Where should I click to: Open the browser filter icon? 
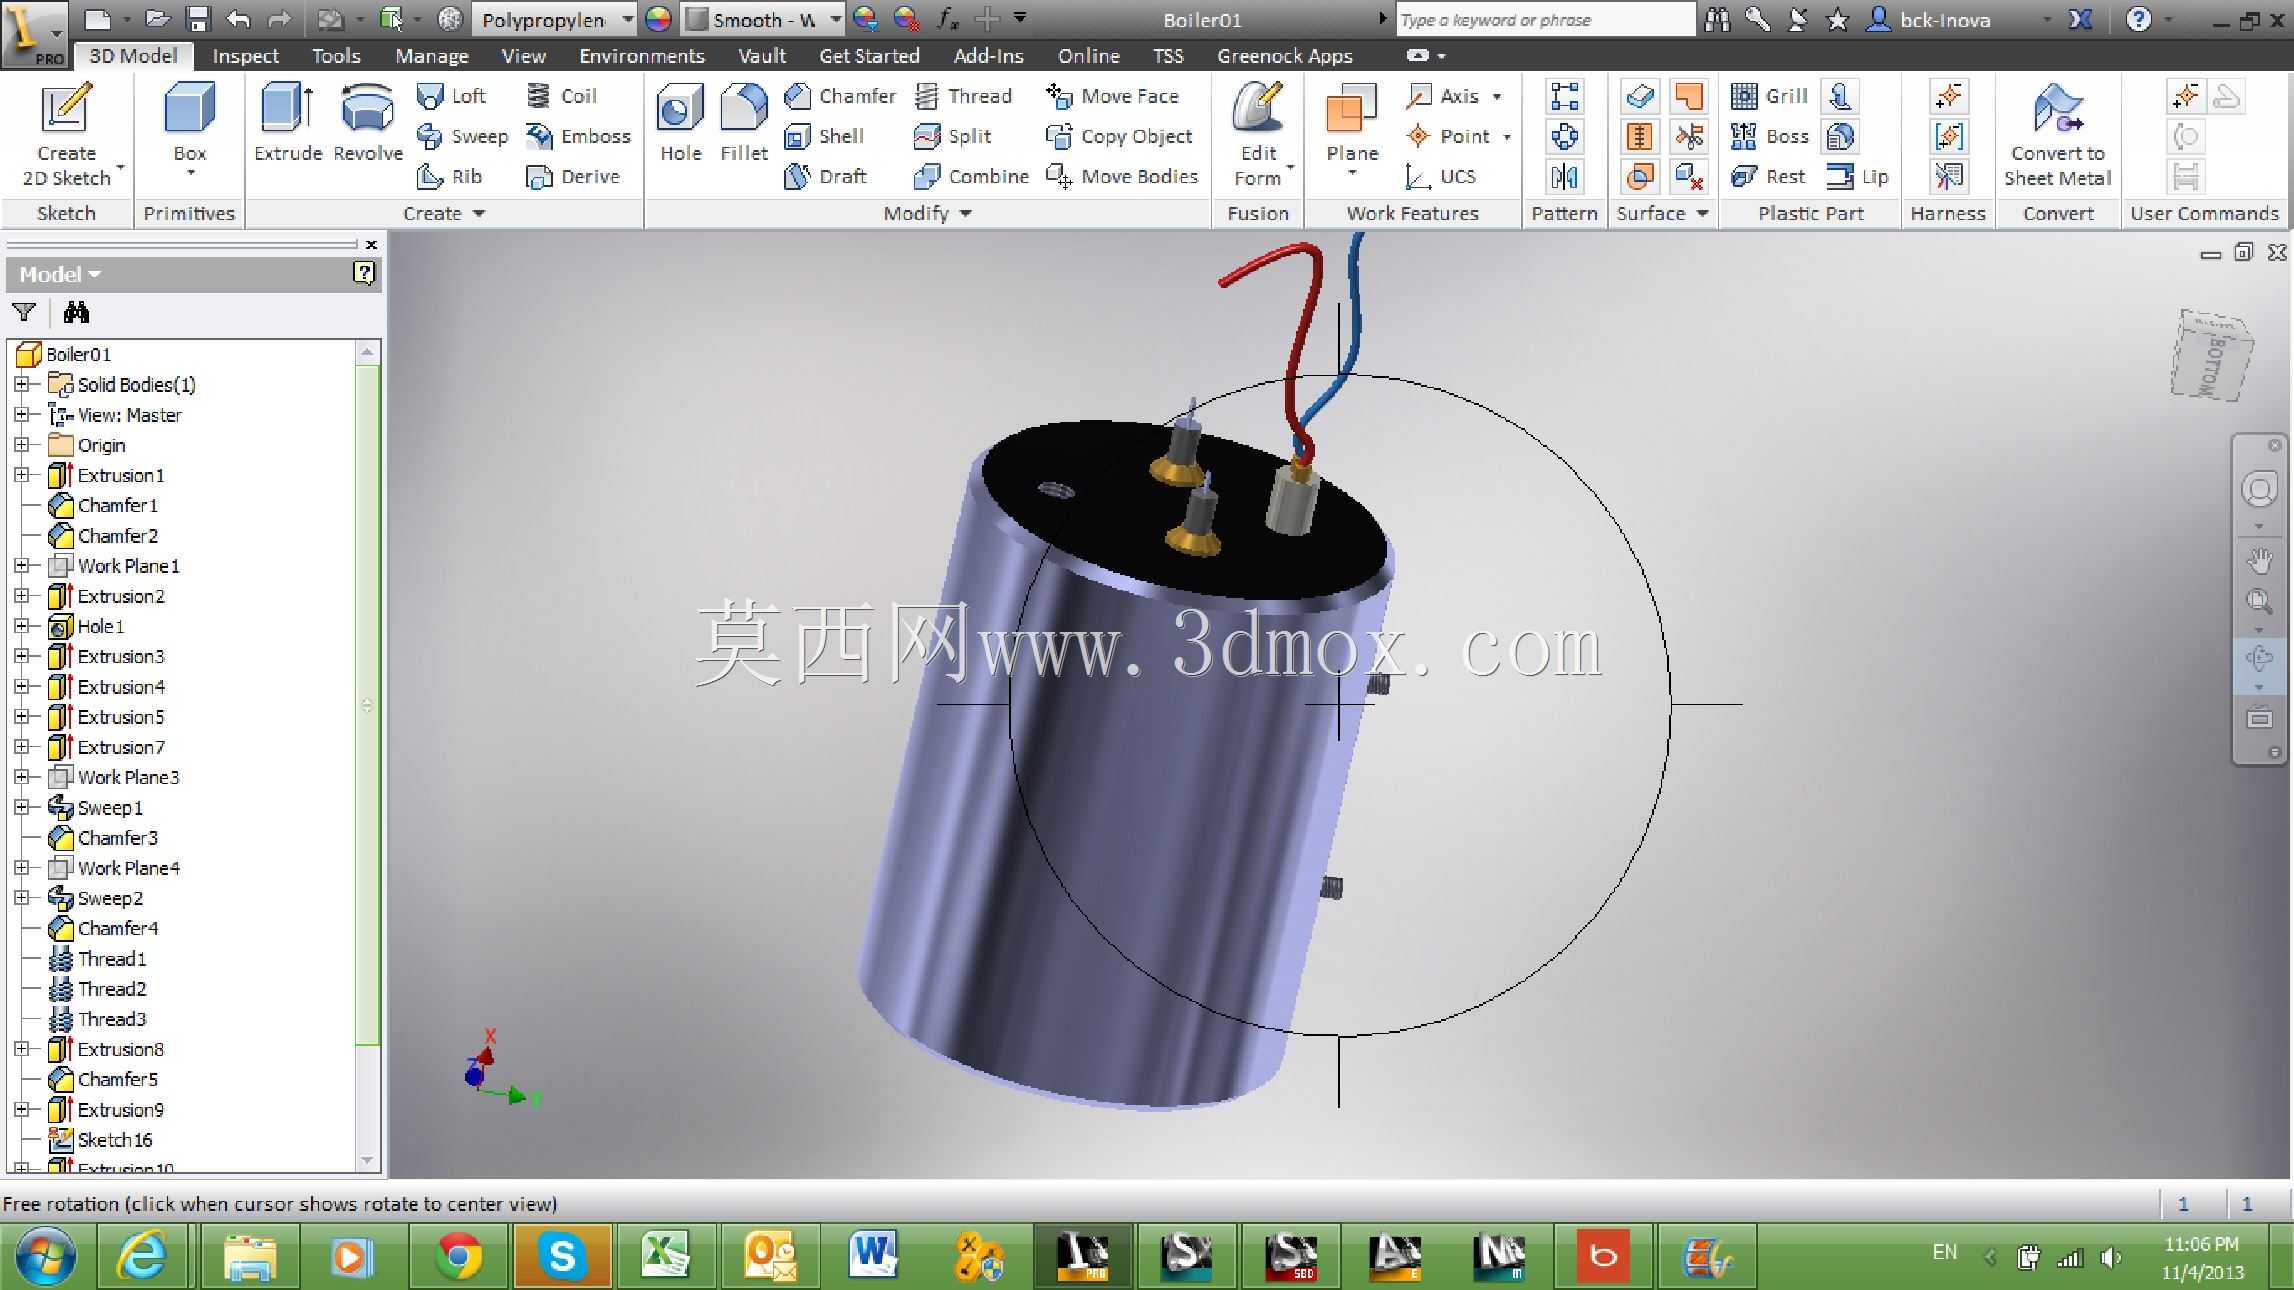click(24, 313)
